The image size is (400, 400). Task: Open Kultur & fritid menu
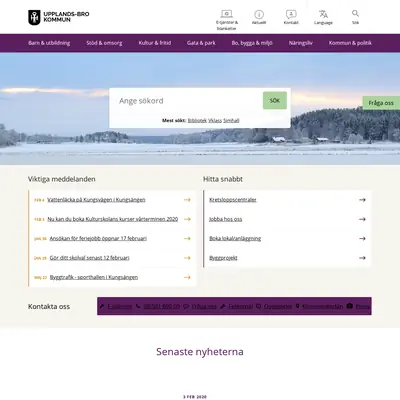pos(155,43)
